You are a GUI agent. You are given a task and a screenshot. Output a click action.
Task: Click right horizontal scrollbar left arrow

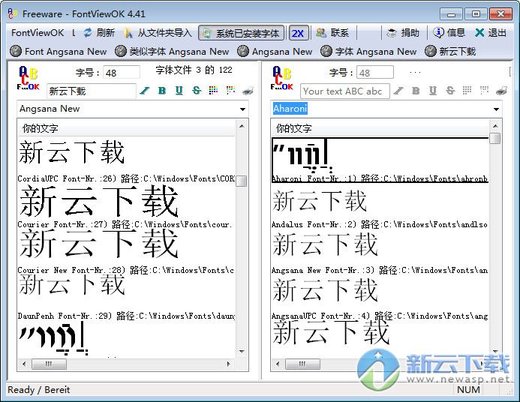[x=278, y=364]
